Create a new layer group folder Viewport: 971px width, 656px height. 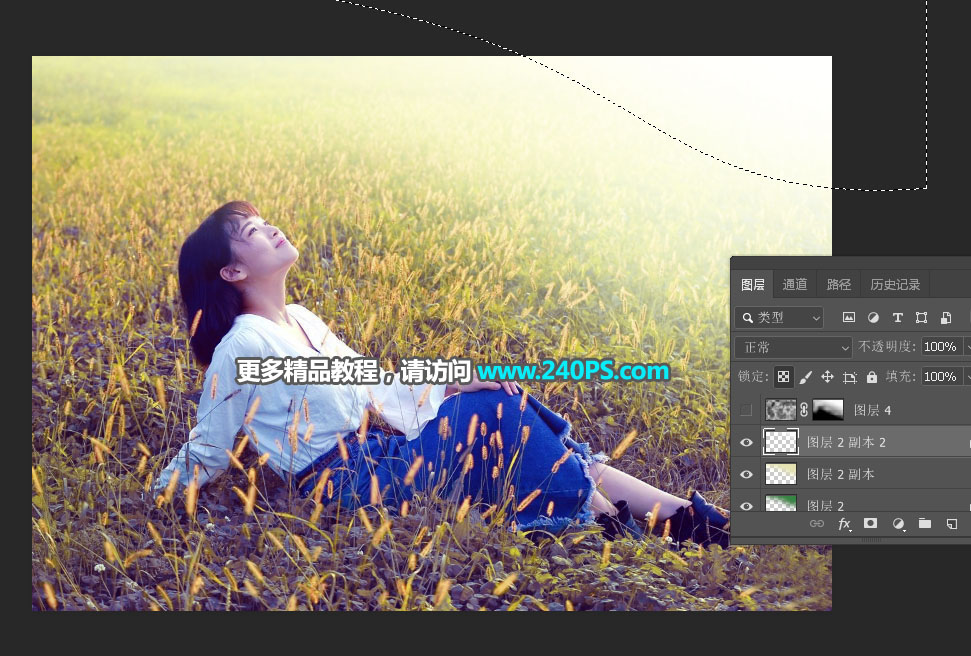pyautogui.click(x=925, y=523)
